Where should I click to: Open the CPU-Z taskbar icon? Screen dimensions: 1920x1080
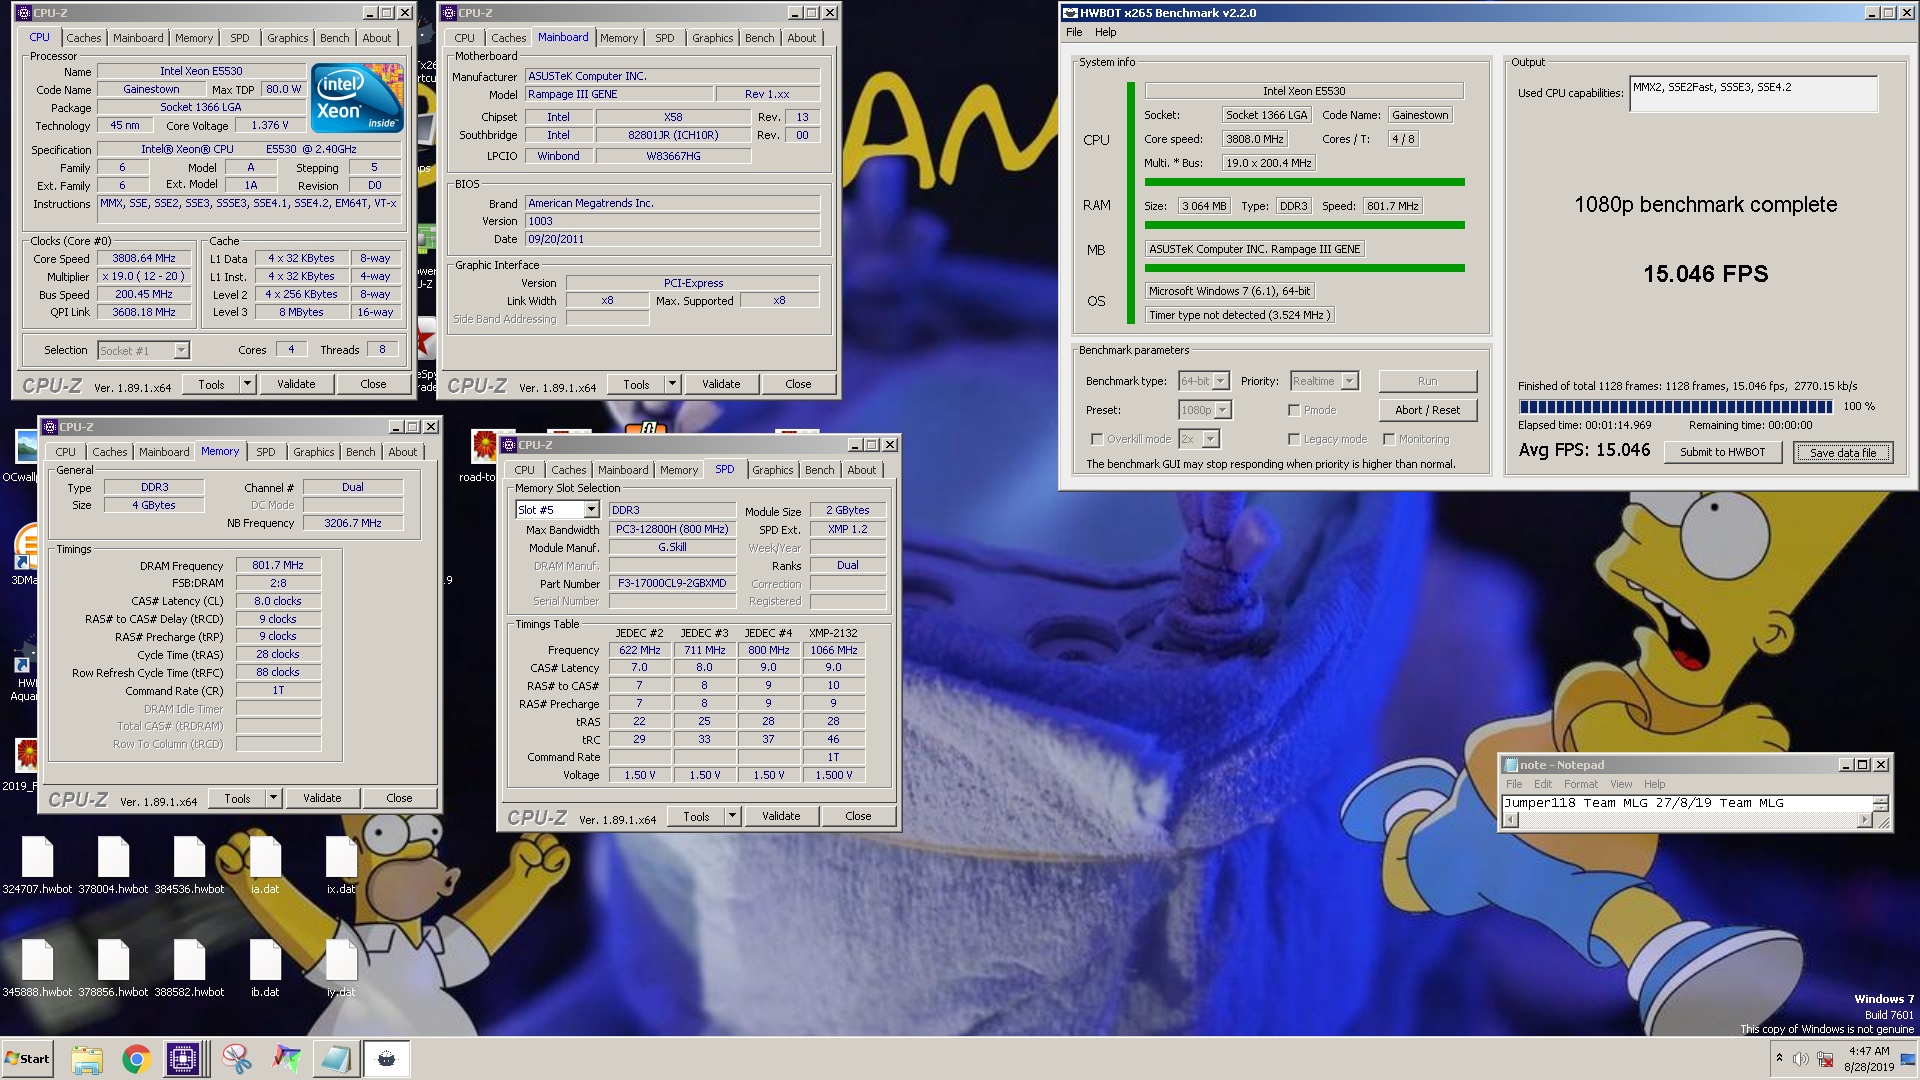184,1059
